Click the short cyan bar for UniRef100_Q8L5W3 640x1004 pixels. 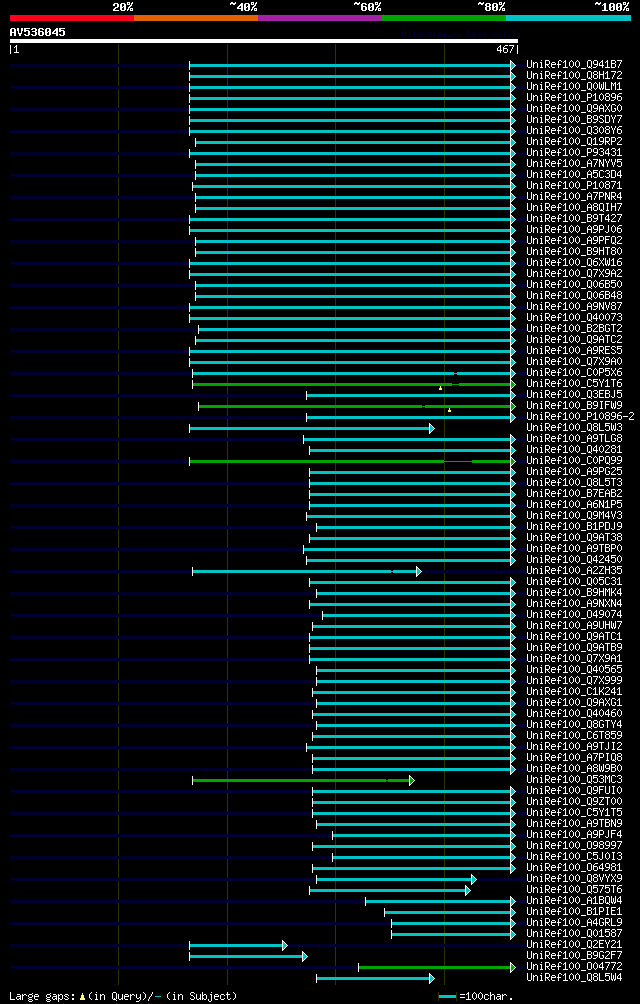[312, 428]
